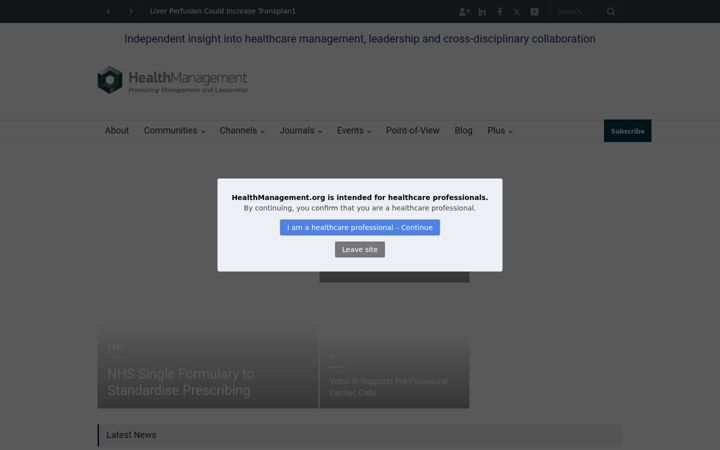Viewport: 720px width, 450px height.
Task: Focus the Search input field
Action: point(574,11)
